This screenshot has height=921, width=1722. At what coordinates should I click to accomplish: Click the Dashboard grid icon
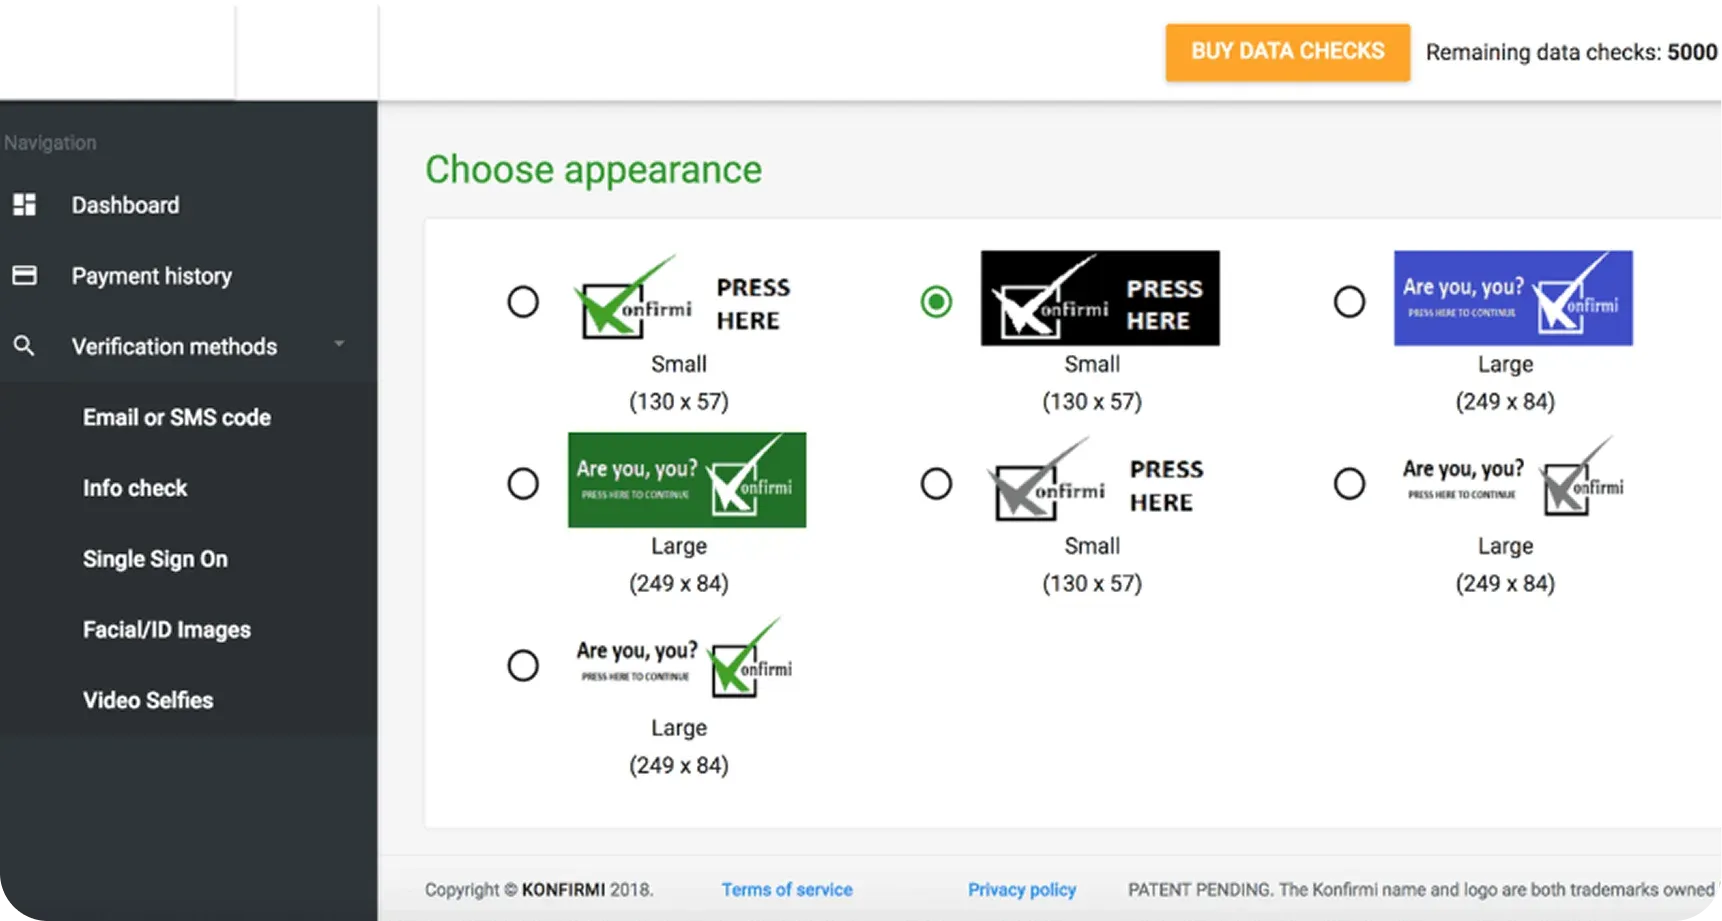24,205
